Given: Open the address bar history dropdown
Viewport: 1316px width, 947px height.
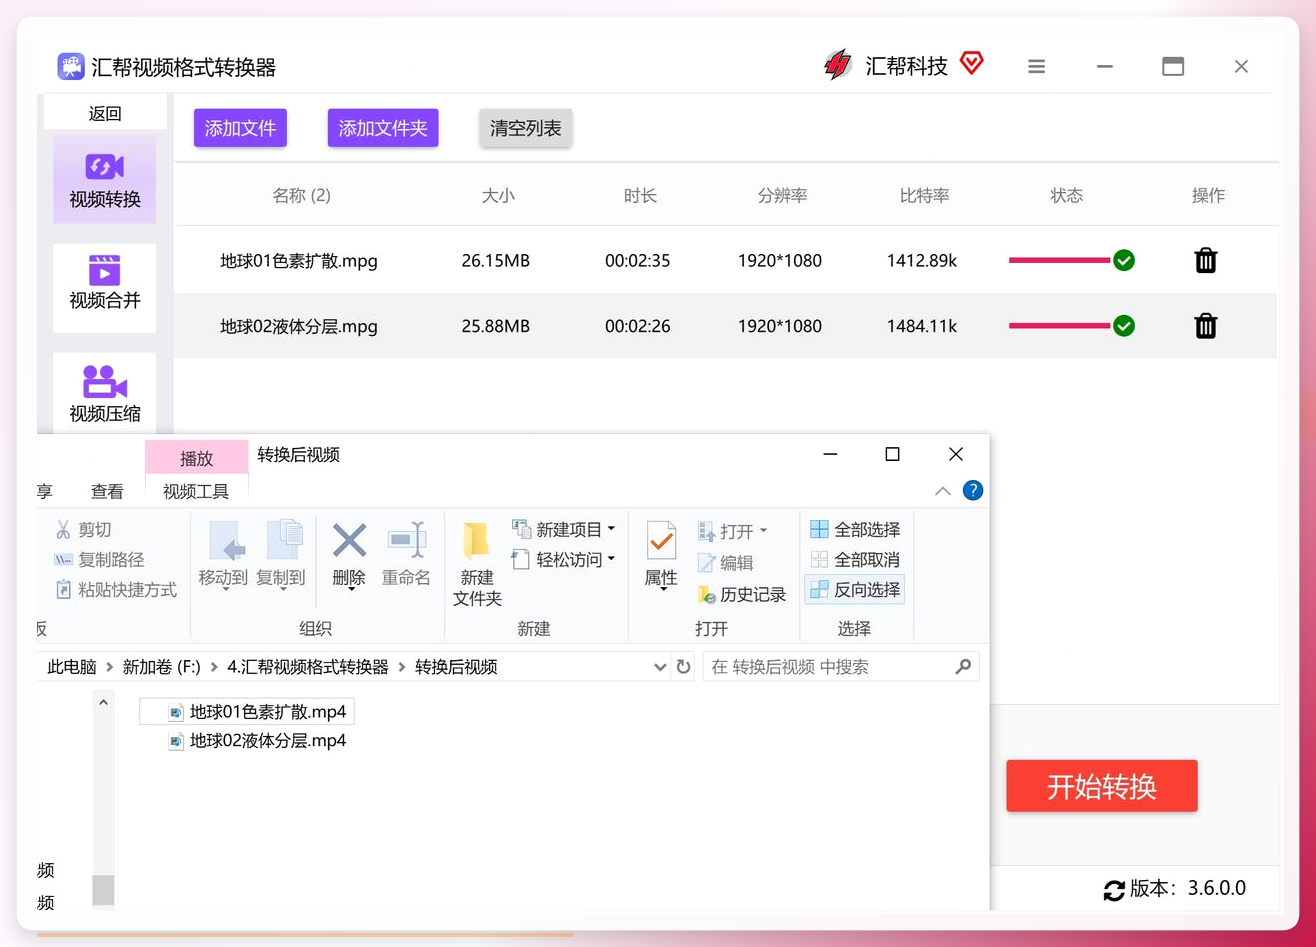Looking at the screenshot, I should click(660, 667).
